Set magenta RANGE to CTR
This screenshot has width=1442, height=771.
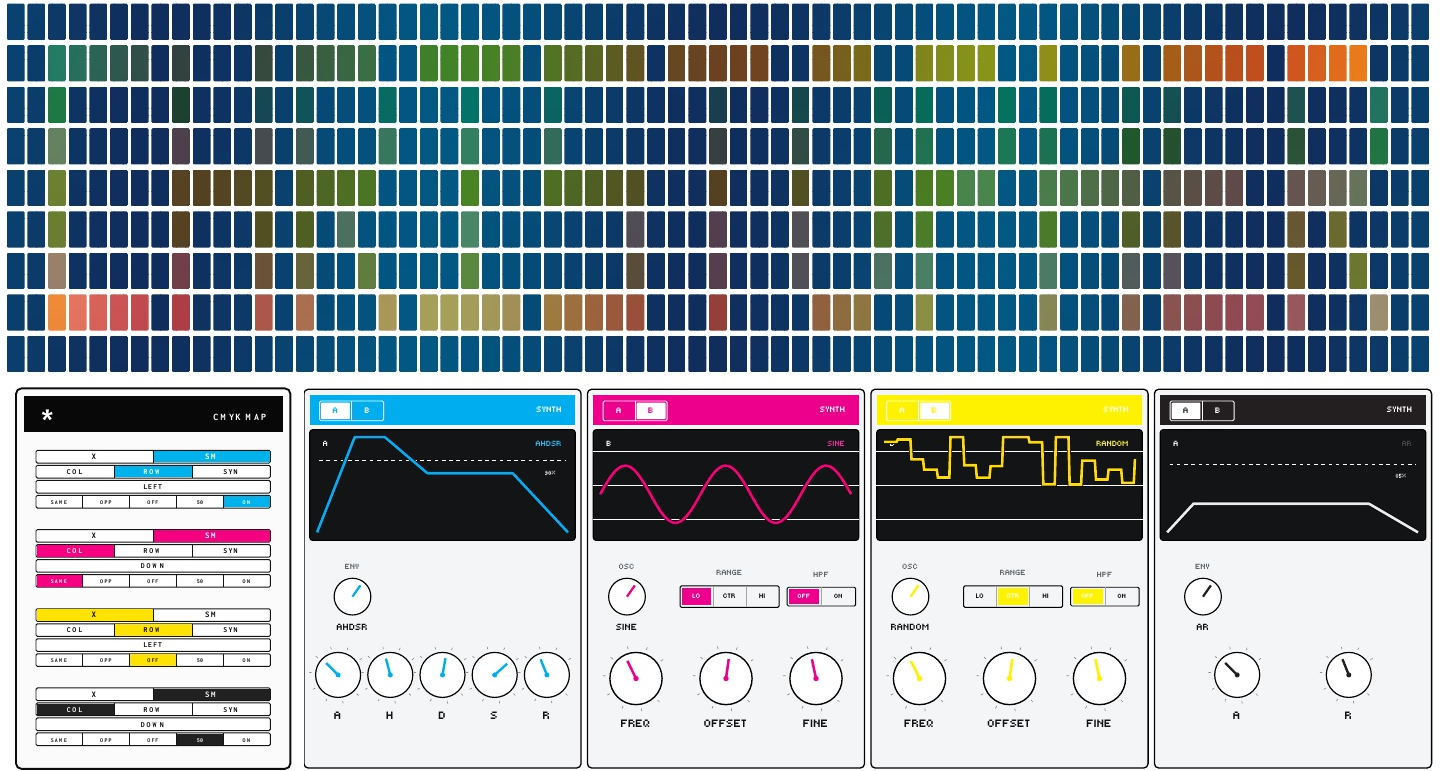[729, 596]
